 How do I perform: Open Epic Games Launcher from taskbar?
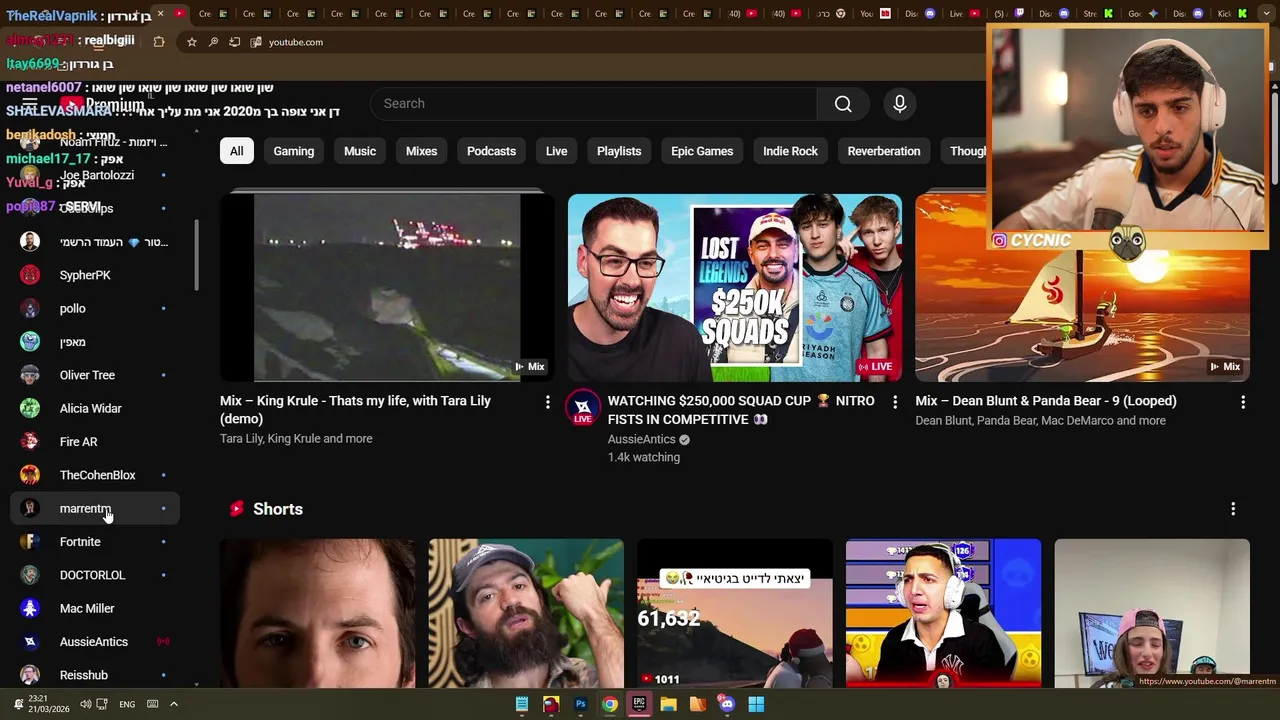click(x=639, y=704)
